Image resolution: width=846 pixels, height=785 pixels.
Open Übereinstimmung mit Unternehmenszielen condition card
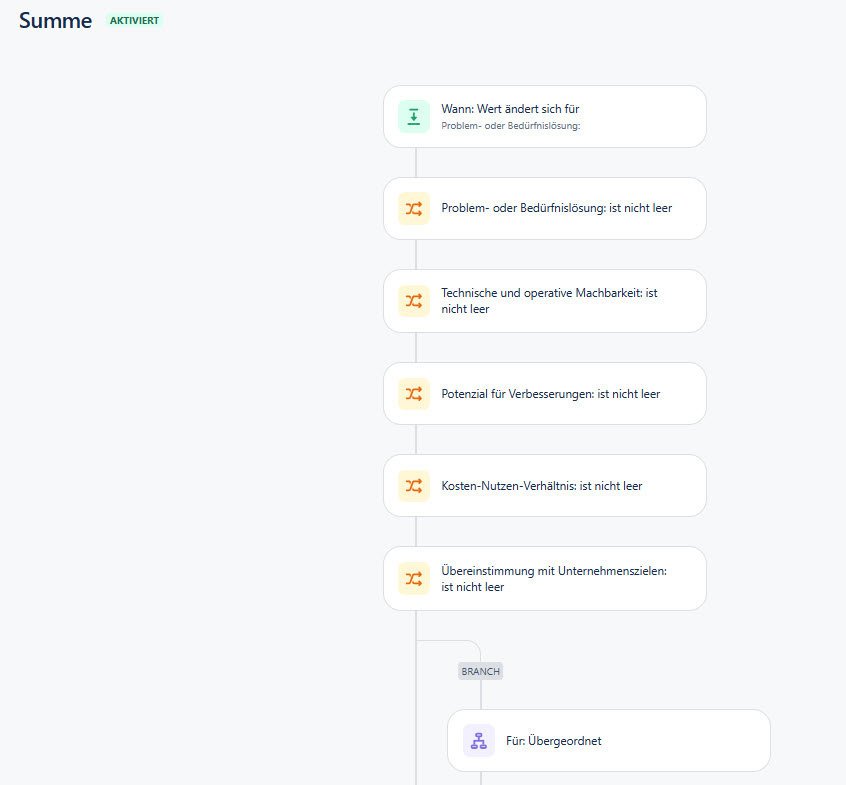(x=545, y=579)
